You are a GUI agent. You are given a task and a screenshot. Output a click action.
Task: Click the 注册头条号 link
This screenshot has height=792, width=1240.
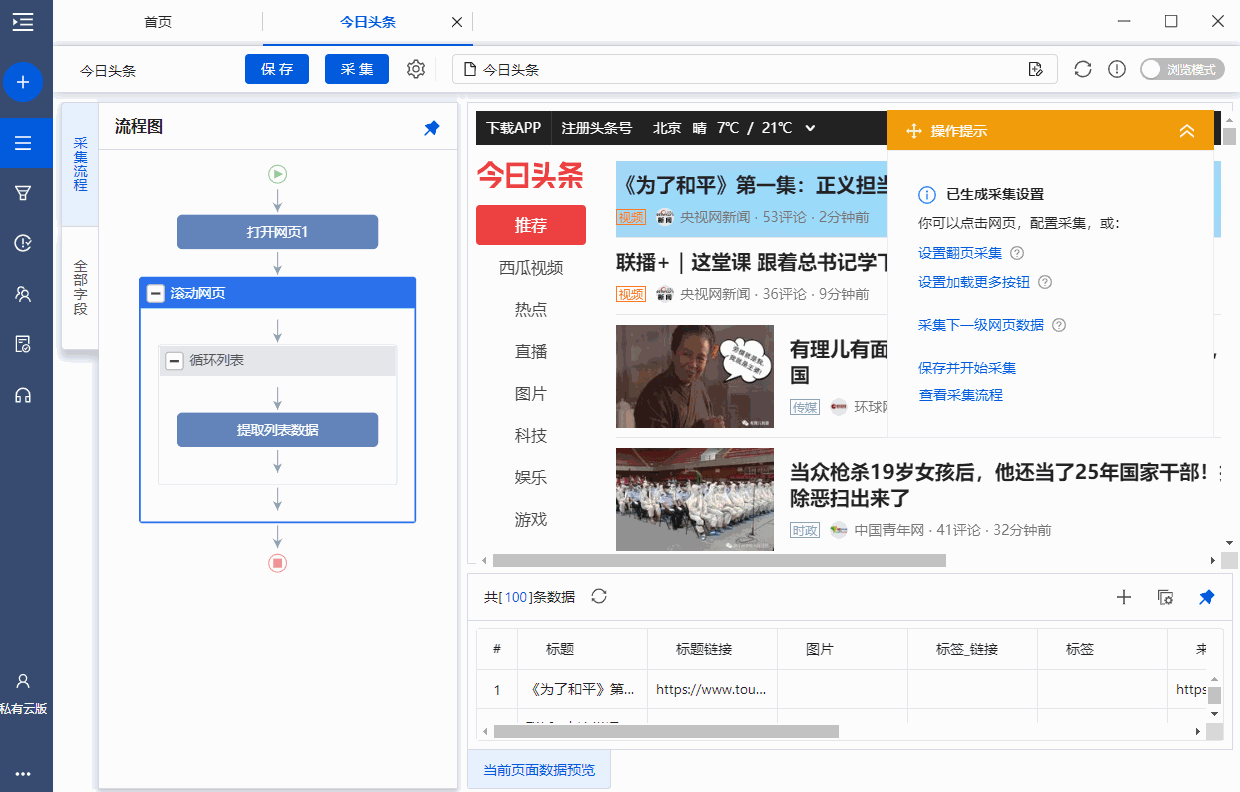(x=597, y=128)
